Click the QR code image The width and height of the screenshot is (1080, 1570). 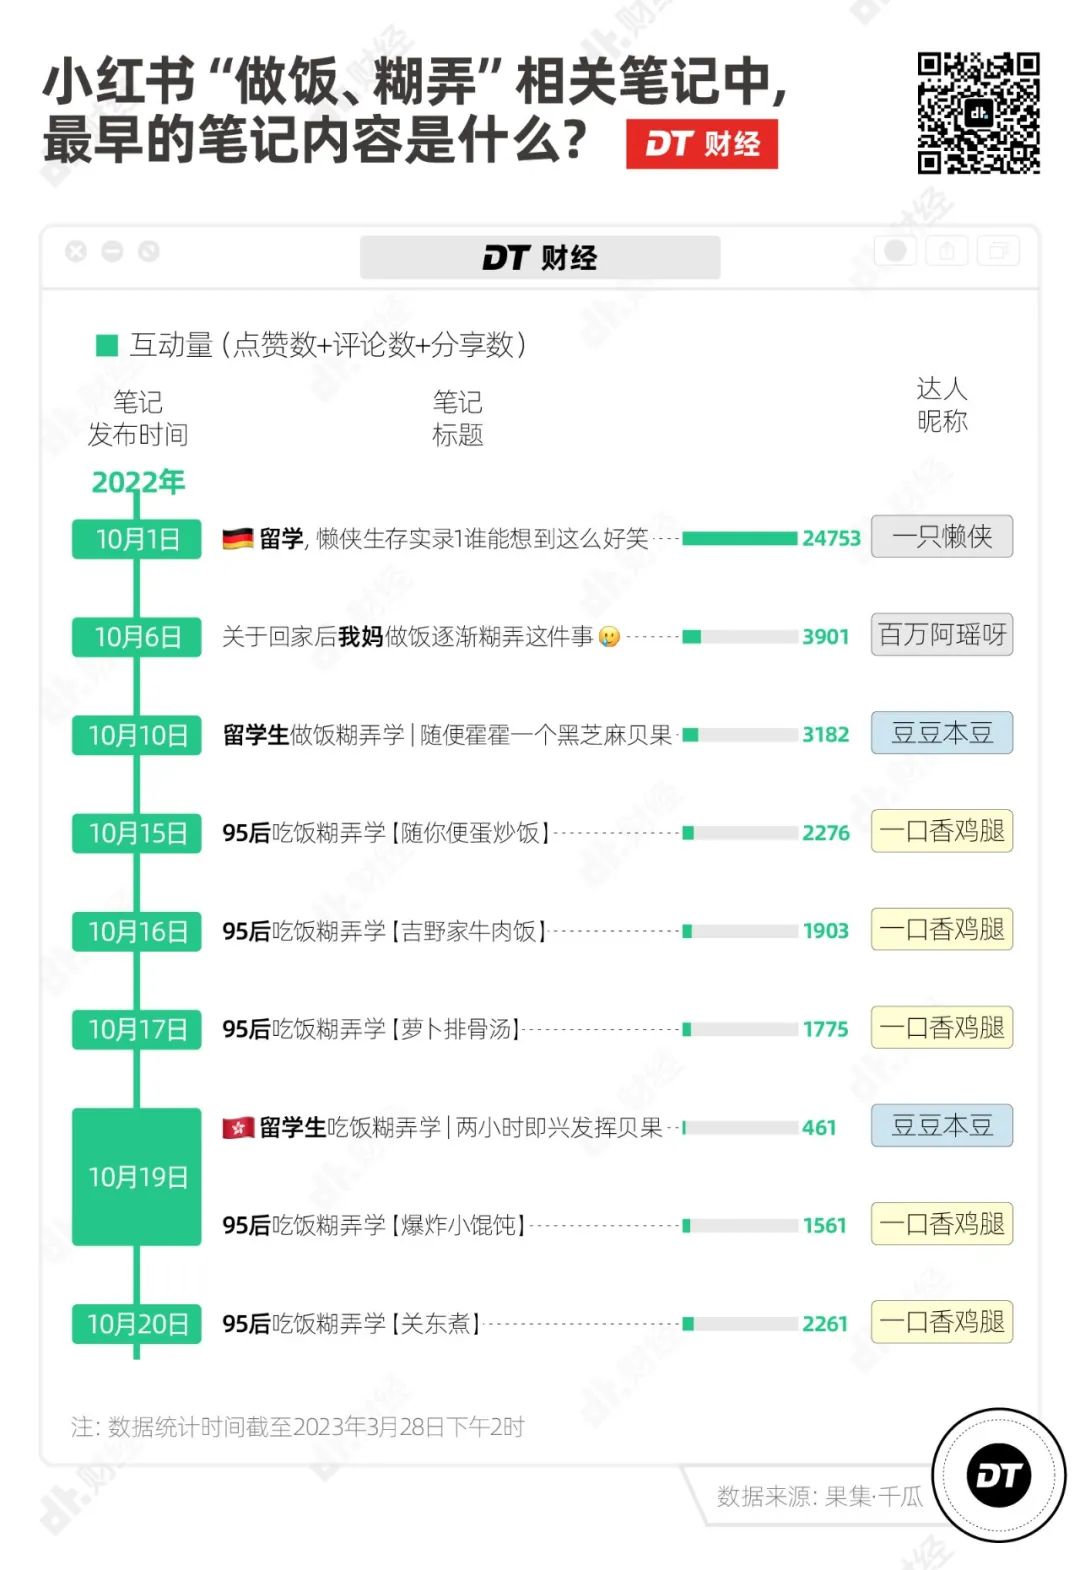pos(978,113)
